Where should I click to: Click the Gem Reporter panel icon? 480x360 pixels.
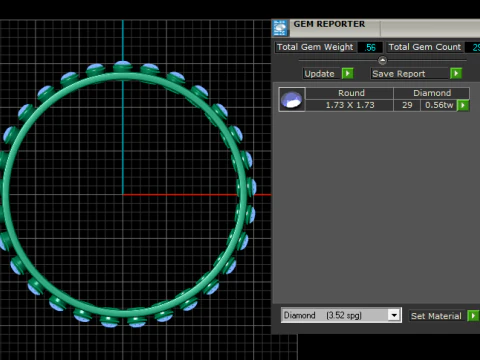280,28
